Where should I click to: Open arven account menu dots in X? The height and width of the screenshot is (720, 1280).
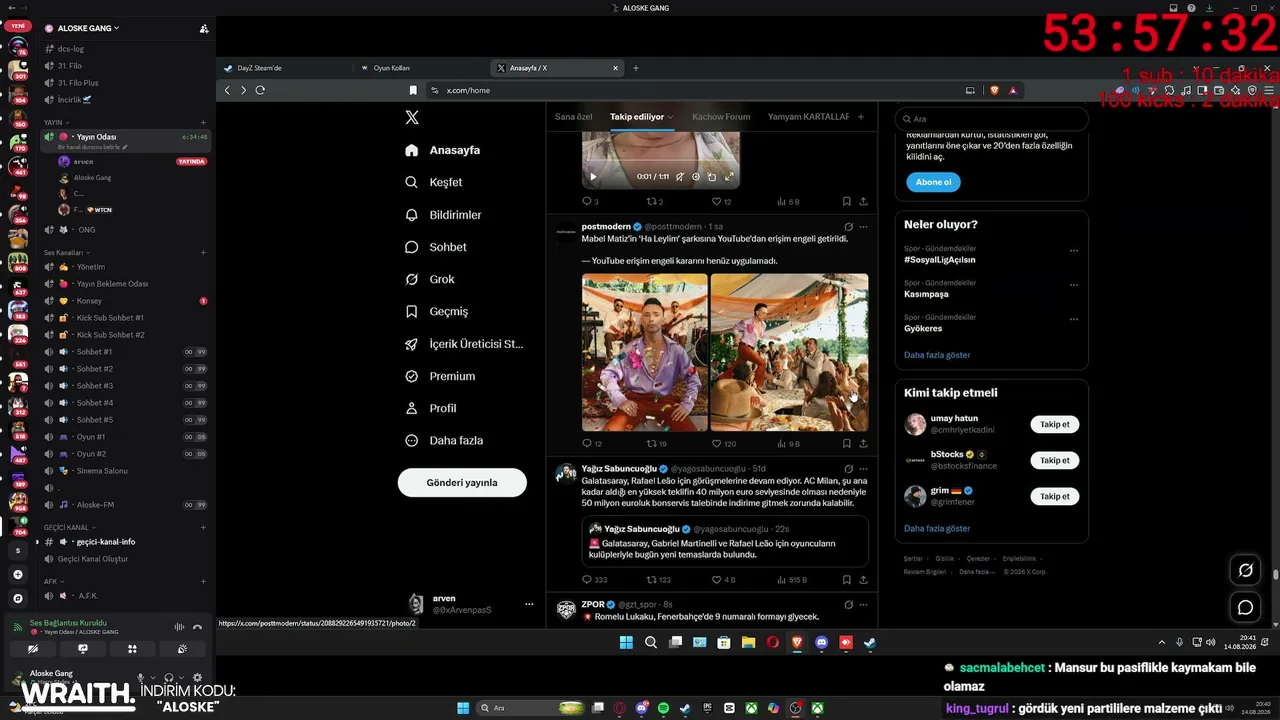[x=529, y=604]
